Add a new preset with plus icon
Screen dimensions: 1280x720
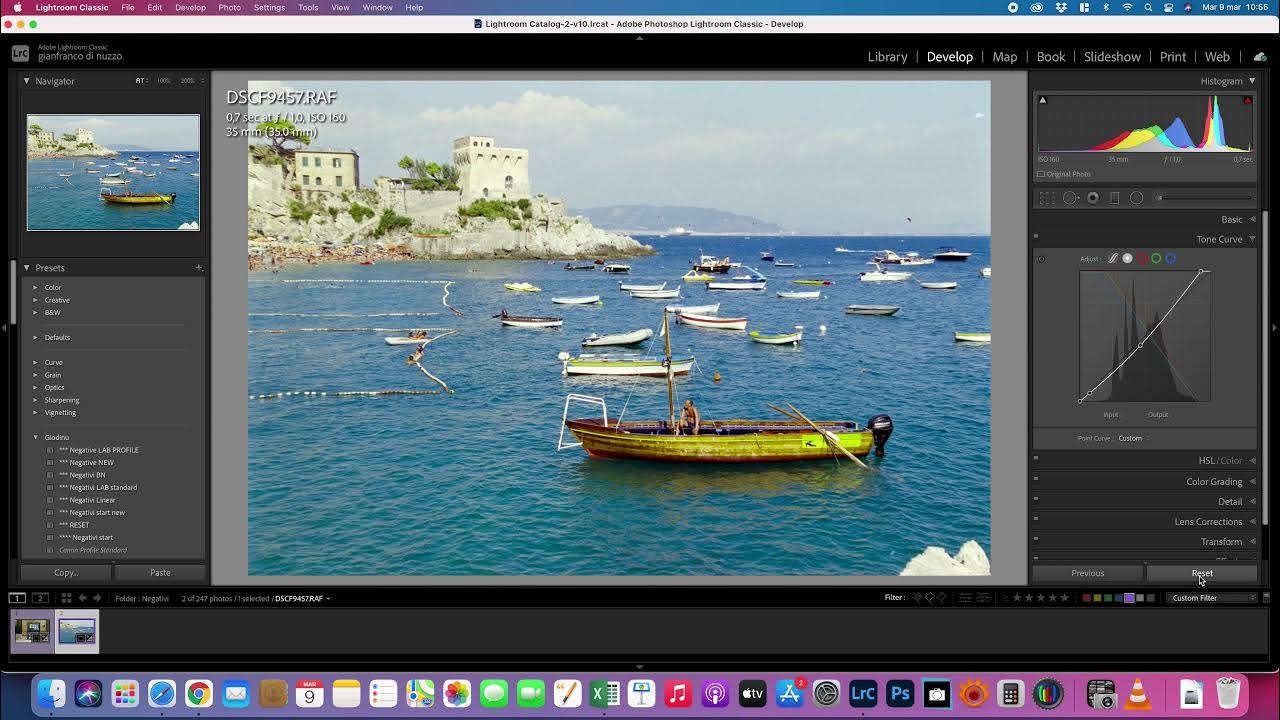point(199,268)
